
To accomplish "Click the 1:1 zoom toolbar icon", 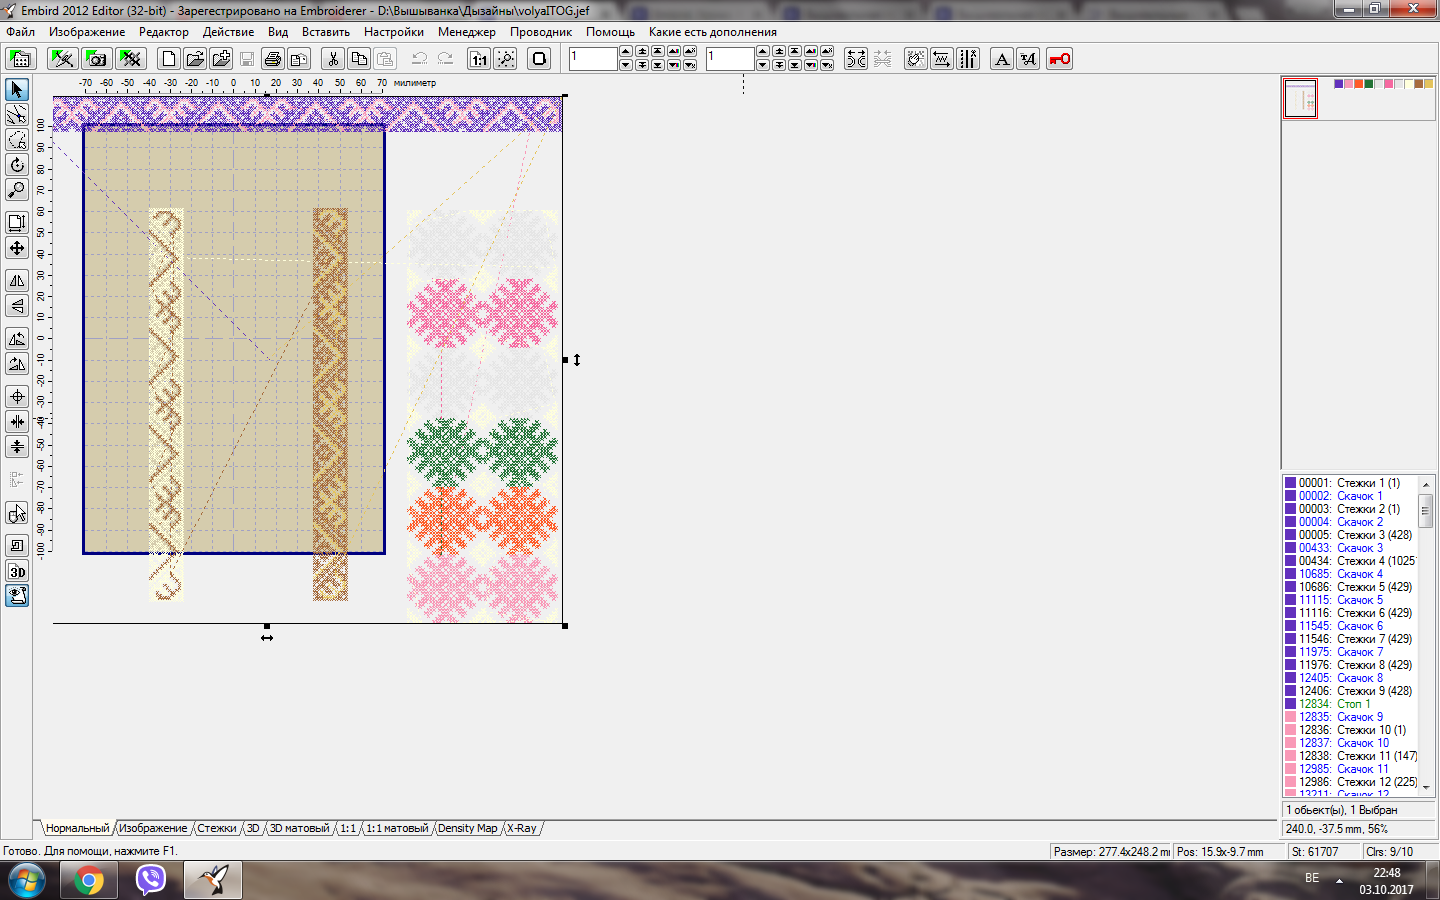I will pyautogui.click(x=479, y=59).
